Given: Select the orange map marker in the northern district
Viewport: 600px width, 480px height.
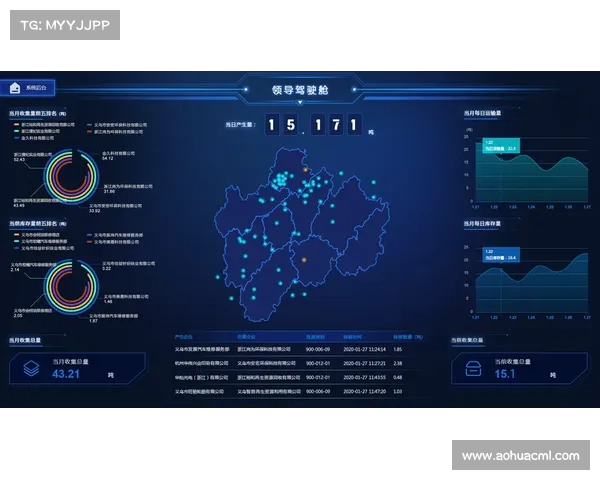Looking at the screenshot, I should [305, 170].
